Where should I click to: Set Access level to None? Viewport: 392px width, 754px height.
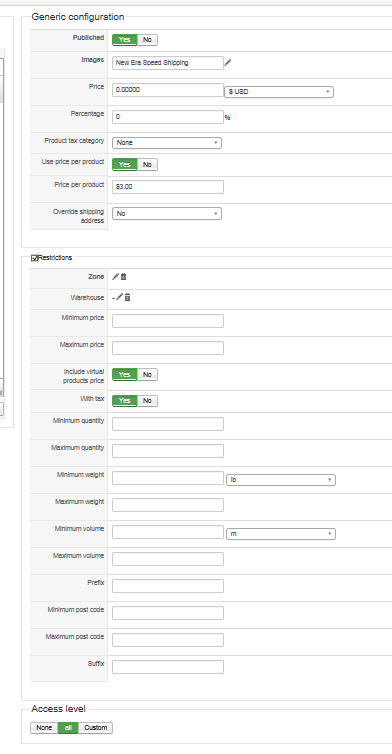point(44,728)
